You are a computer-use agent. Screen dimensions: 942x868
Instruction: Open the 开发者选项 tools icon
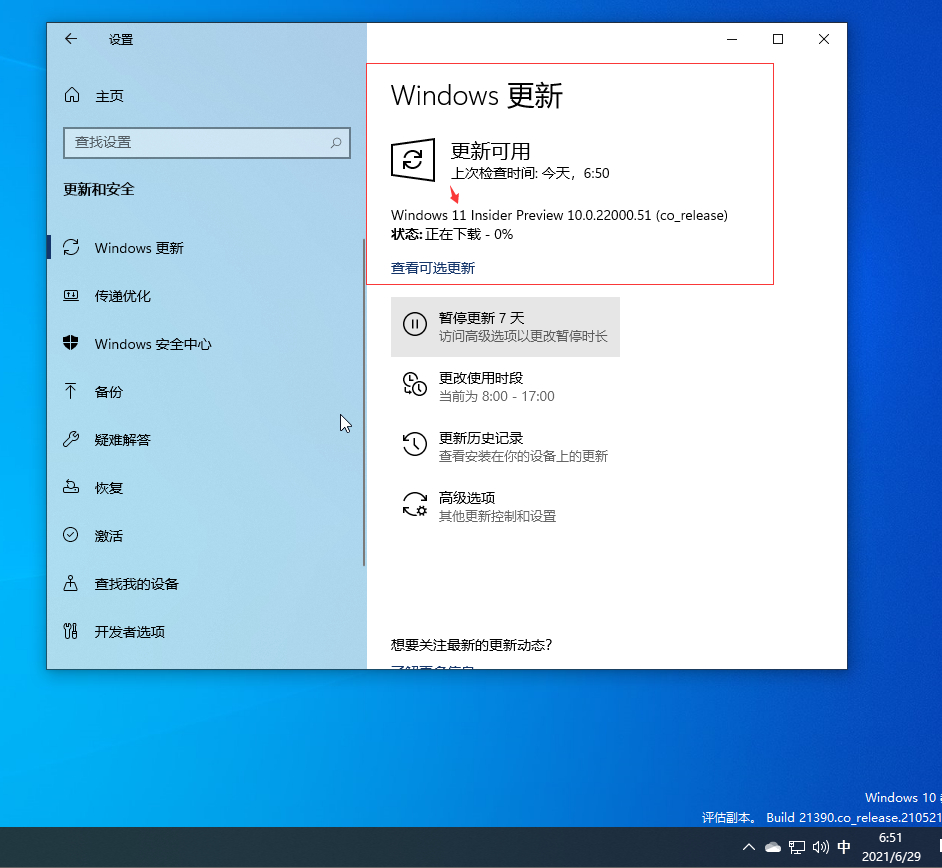pyautogui.click(x=71, y=631)
